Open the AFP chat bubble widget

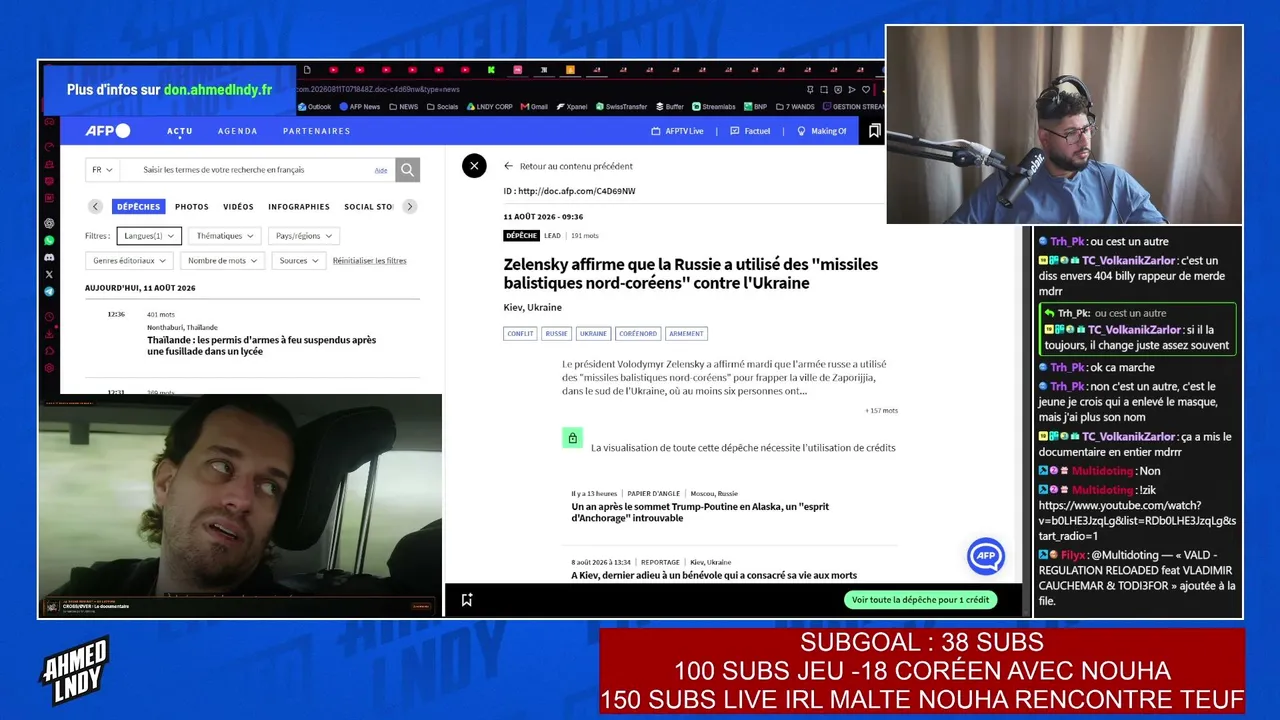(x=985, y=556)
